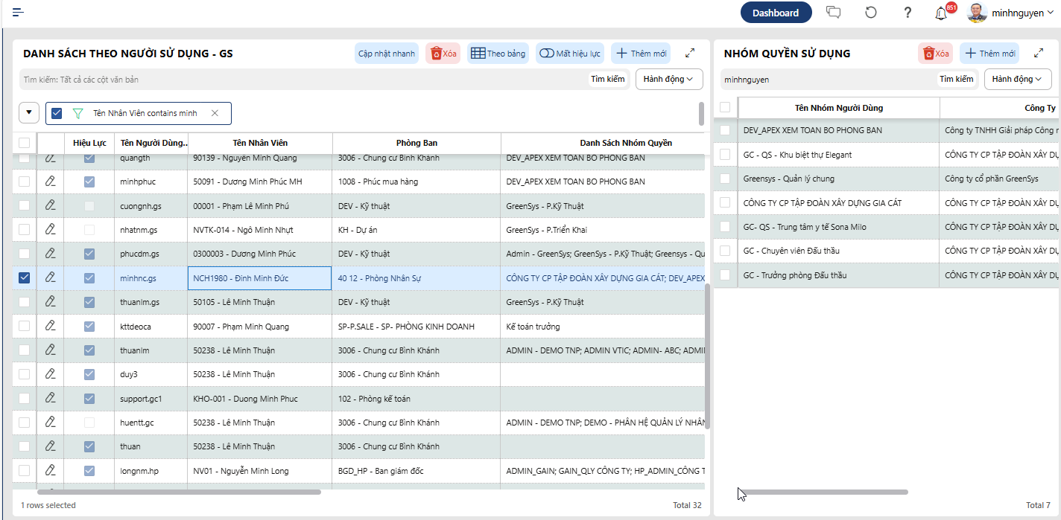The image size is (1061, 520).
Task: Click the Nhóm Quyền table horizontal scrollbar
Action: (822, 492)
